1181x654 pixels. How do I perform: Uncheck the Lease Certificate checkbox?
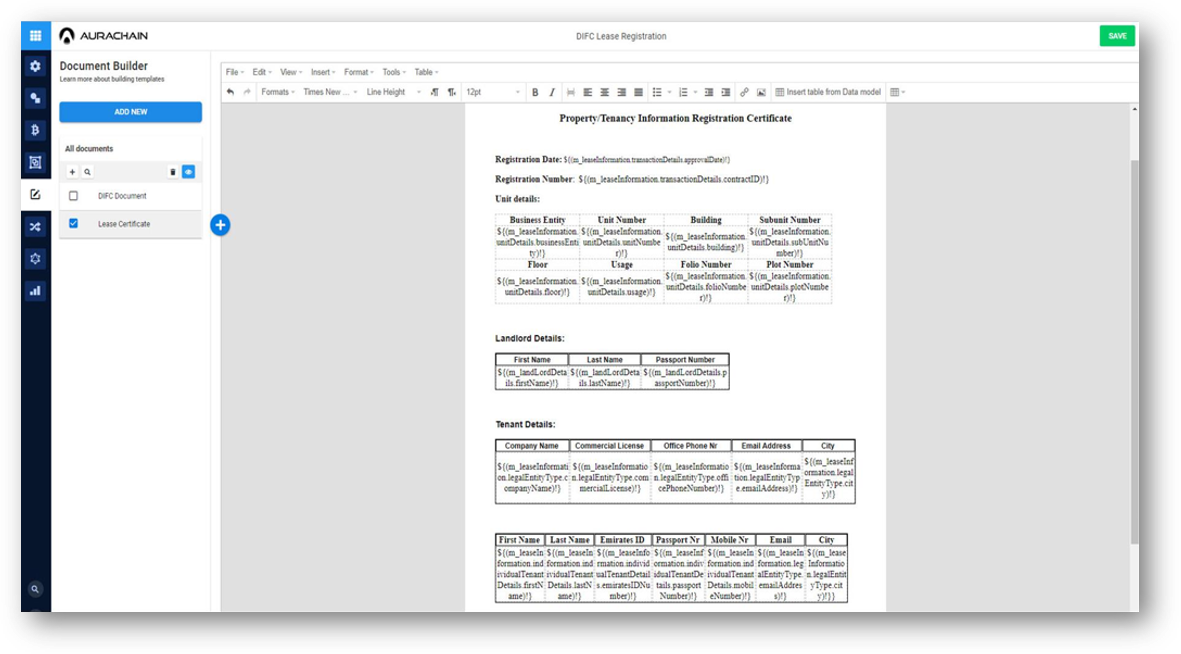(x=74, y=224)
